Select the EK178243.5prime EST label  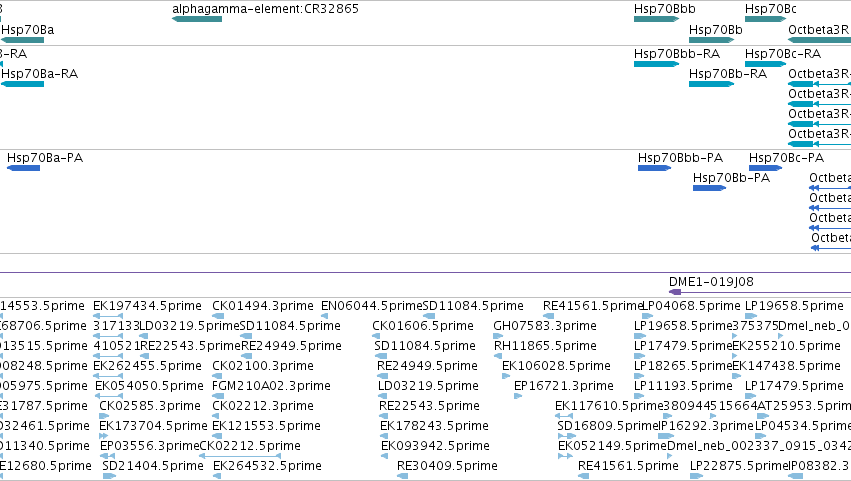434,426
